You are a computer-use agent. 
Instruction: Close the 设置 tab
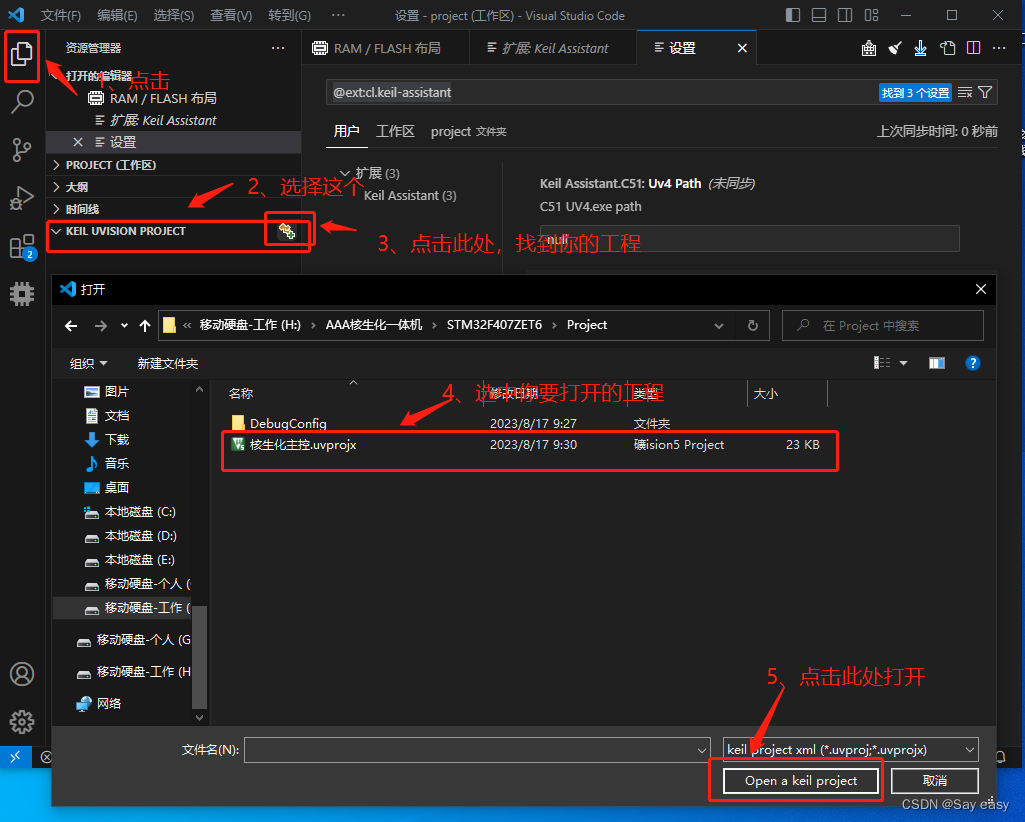[x=742, y=48]
